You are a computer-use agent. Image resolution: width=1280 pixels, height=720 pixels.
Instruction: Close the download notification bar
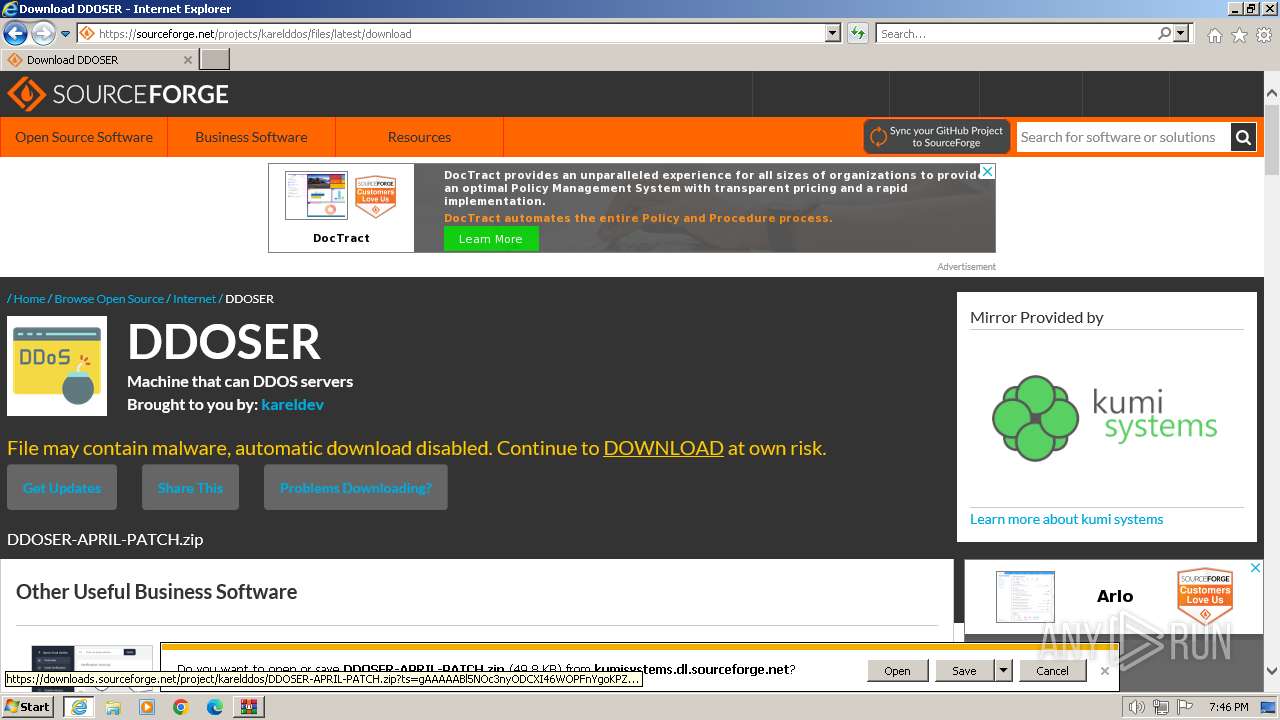[x=1105, y=671]
